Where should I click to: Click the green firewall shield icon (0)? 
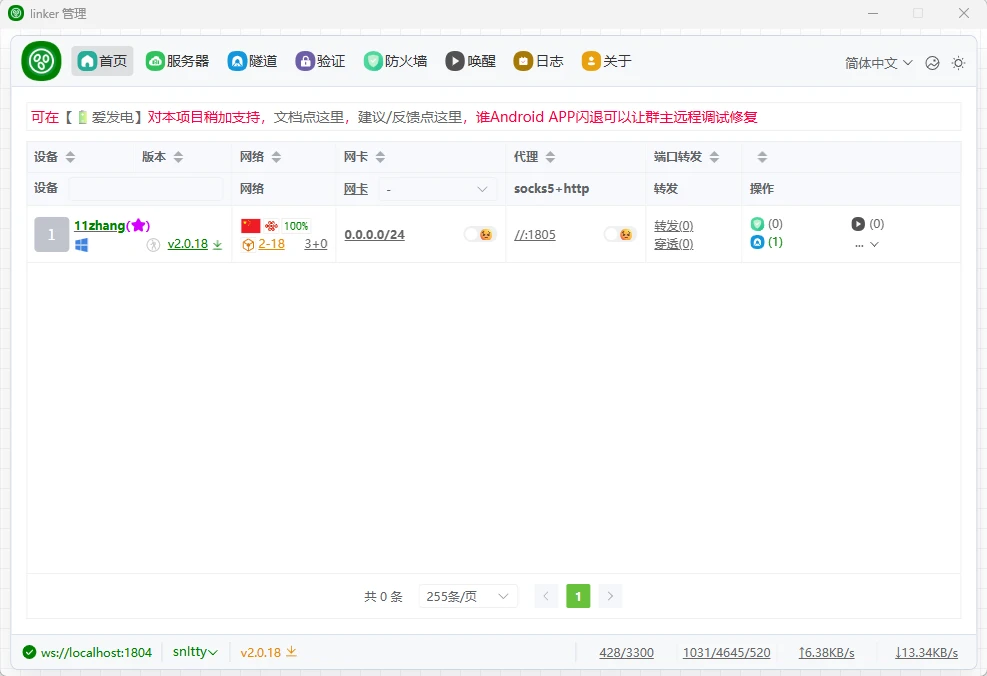pos(757,223)
